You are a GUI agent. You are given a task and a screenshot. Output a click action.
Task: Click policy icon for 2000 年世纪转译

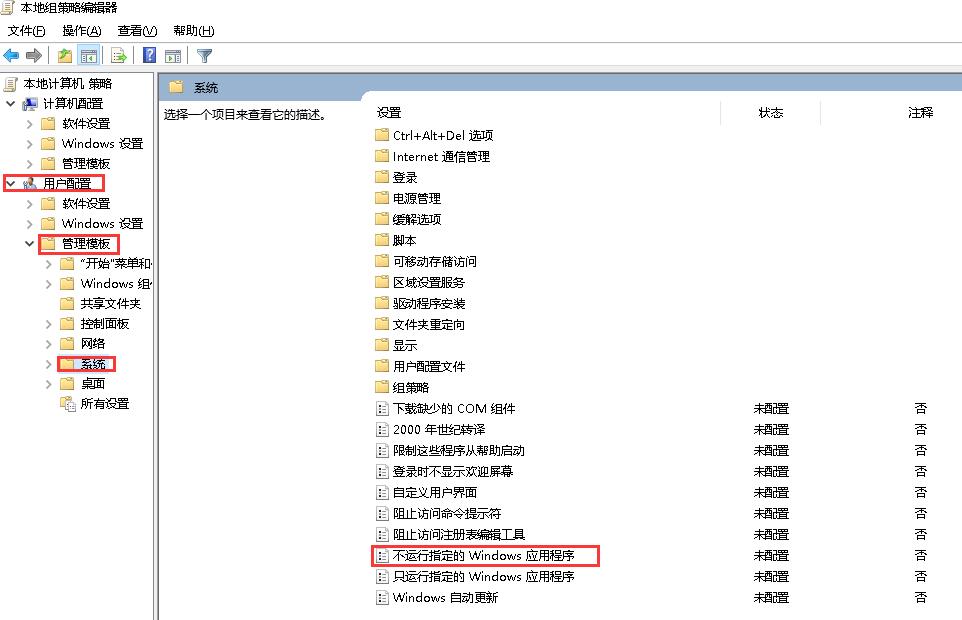click(382, 429)
